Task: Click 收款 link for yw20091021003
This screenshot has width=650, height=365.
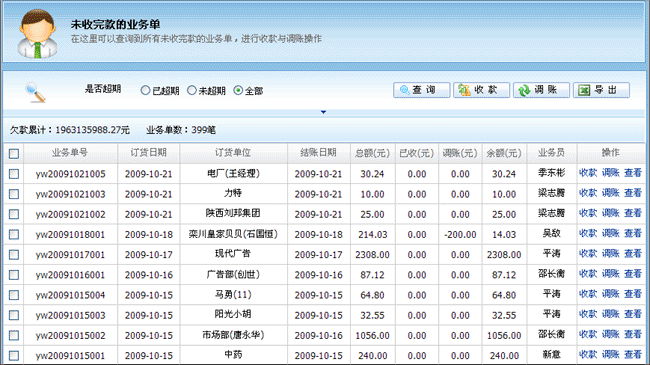Action: [588, 193]
